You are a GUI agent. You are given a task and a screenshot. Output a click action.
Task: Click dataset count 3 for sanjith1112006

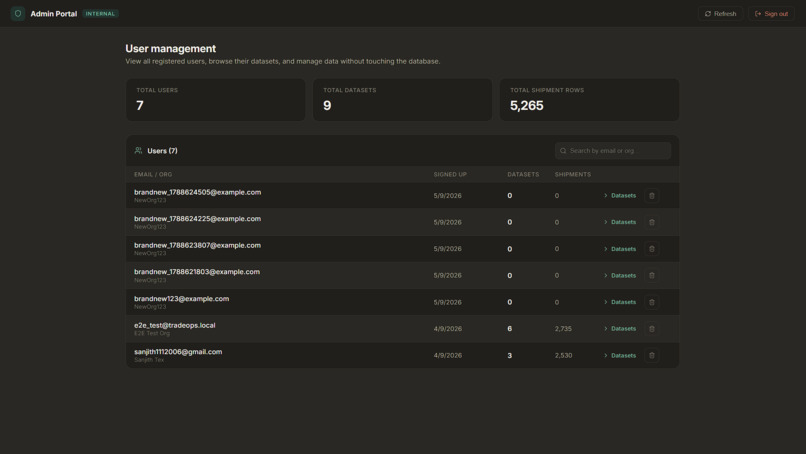509,356
